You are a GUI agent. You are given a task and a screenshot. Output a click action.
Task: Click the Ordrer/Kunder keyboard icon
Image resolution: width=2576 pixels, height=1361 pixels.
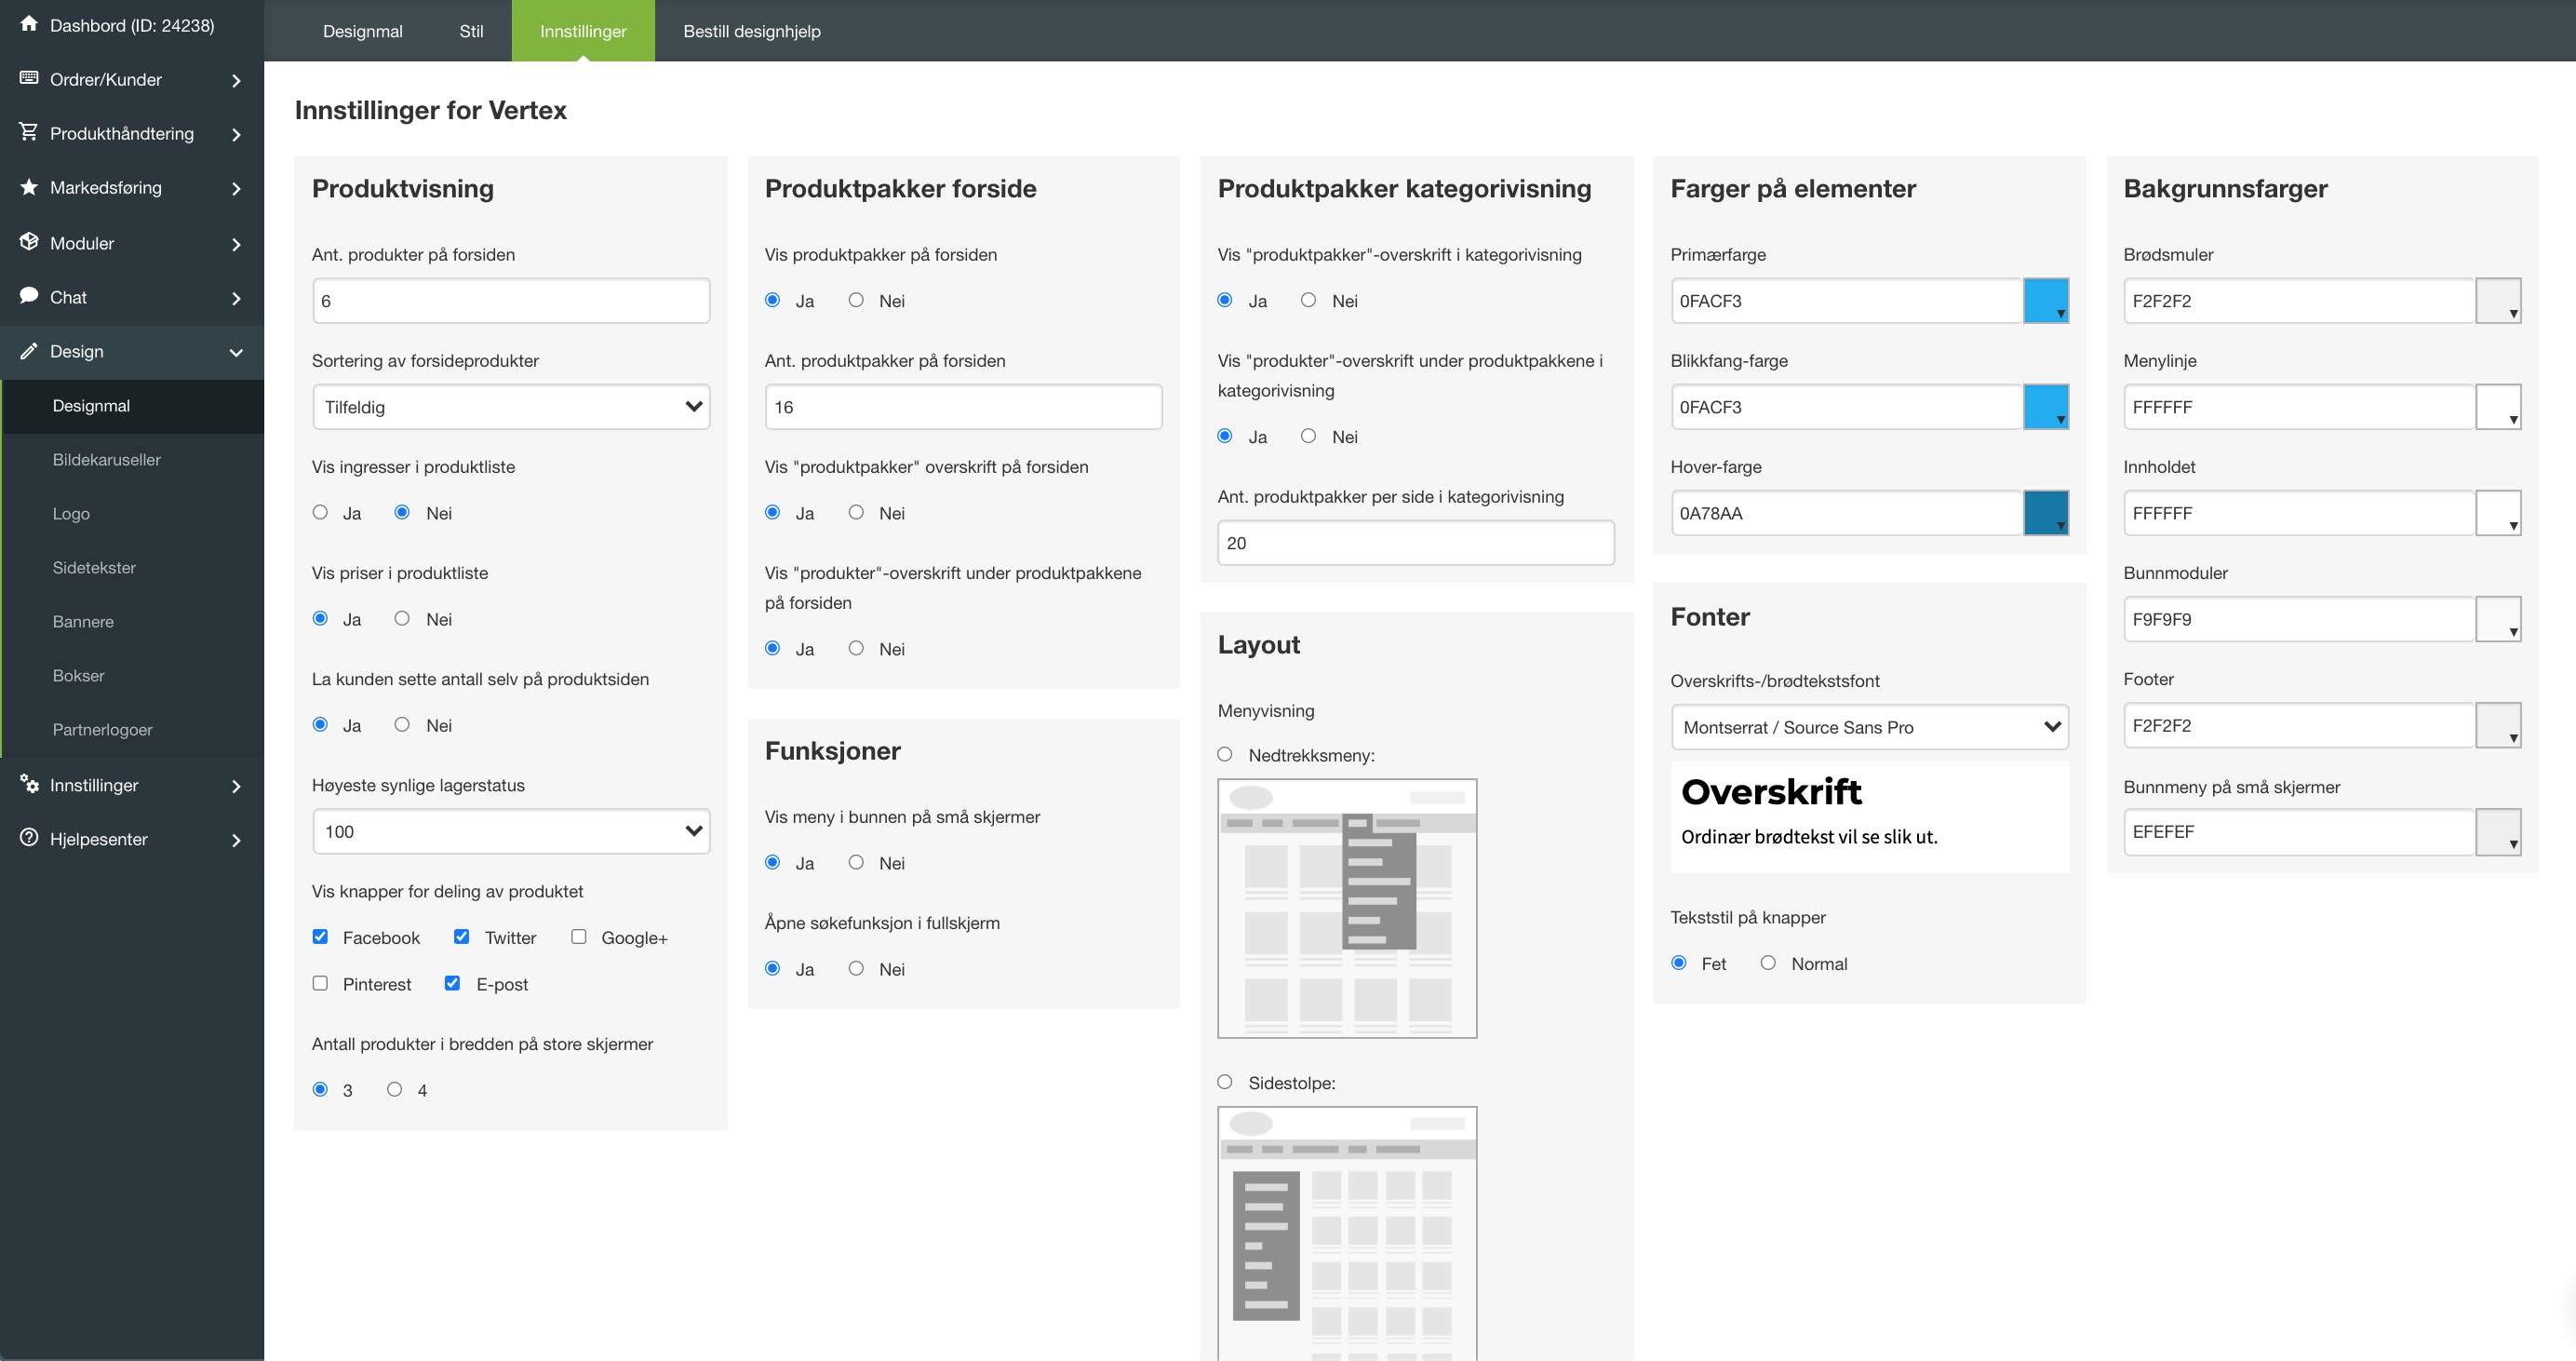[x=29, y=78]
